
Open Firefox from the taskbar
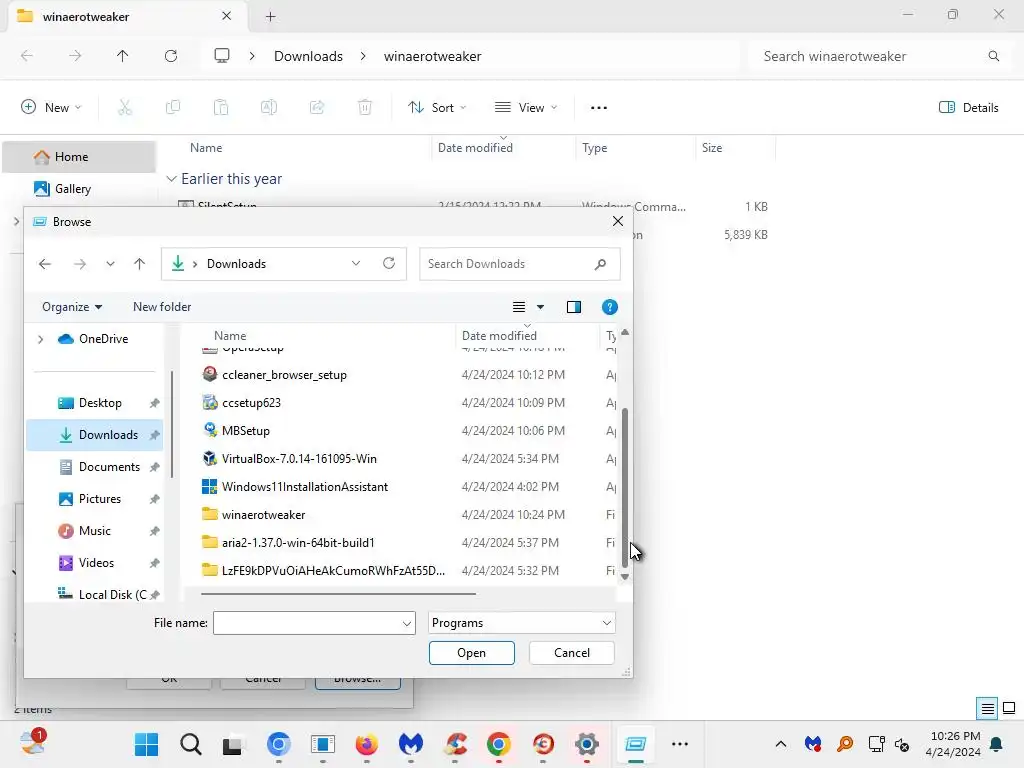[366, 744]
